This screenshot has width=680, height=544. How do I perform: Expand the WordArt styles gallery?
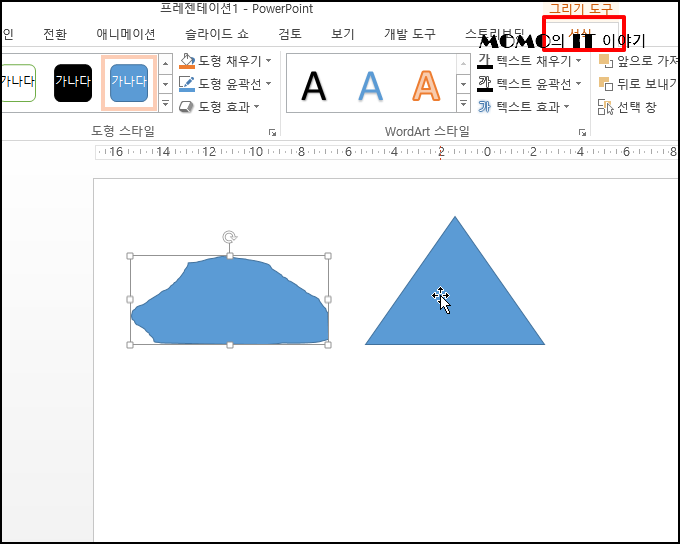click(x=463, y=104)
